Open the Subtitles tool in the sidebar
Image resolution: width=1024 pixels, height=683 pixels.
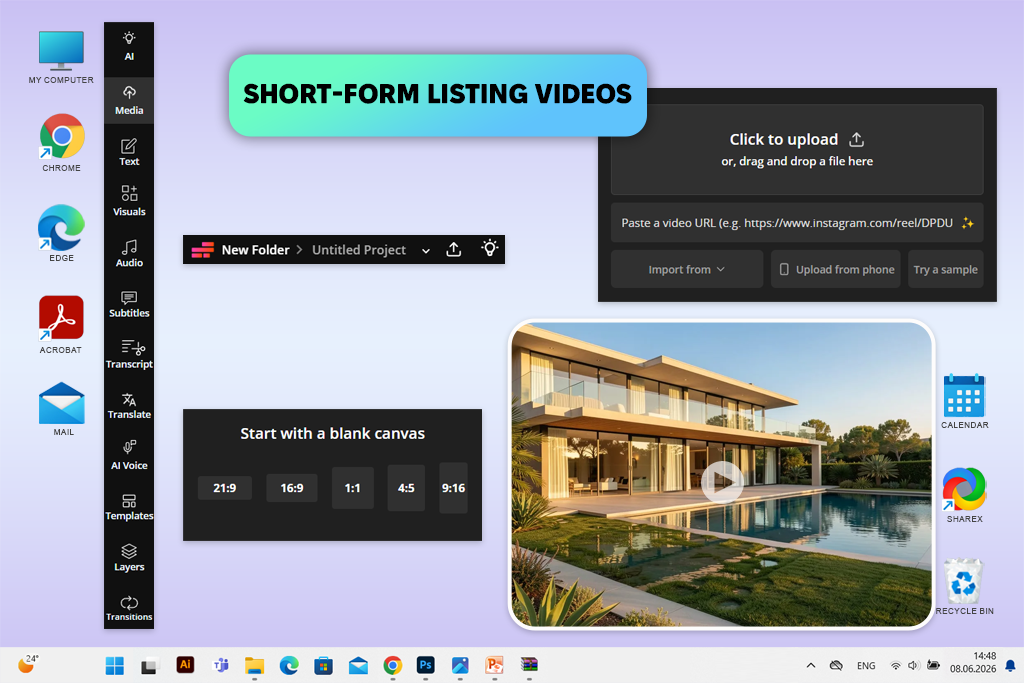[x=129, y=304]
